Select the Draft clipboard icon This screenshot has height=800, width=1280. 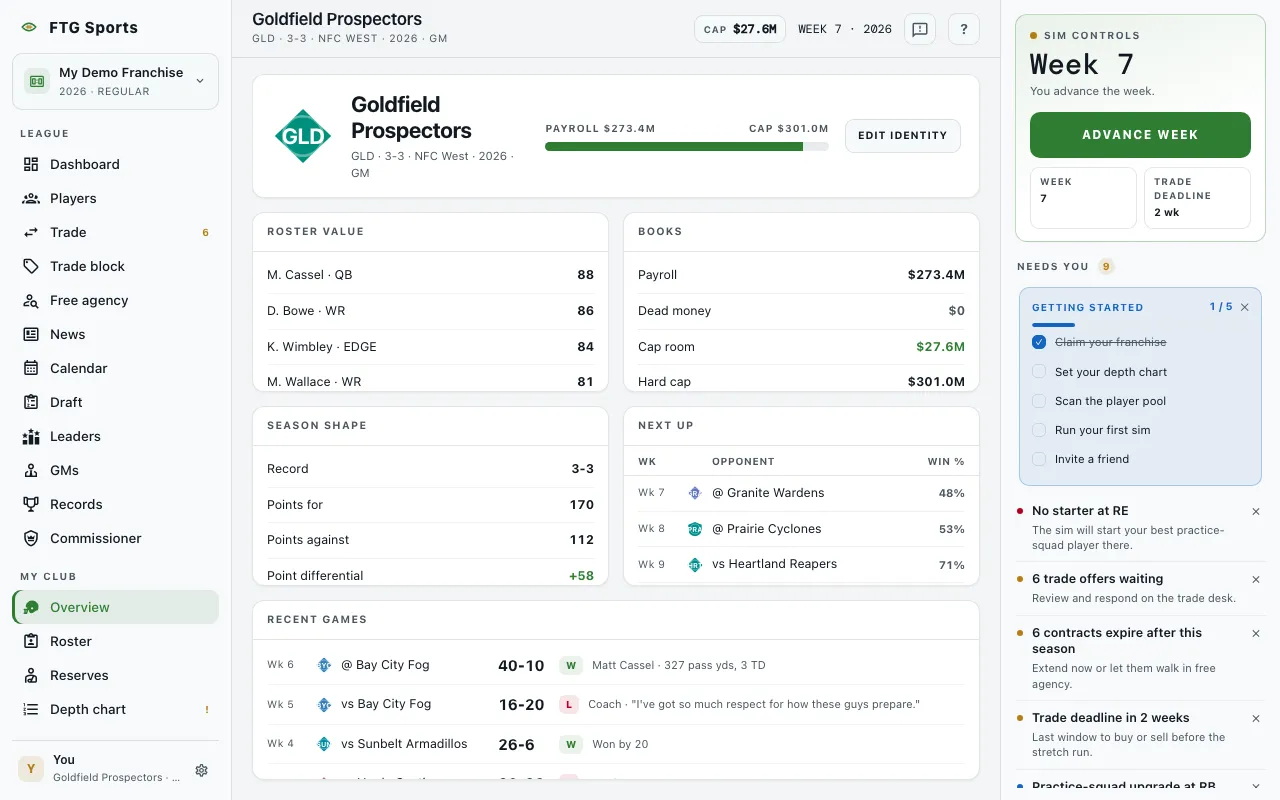pos(31,402)
